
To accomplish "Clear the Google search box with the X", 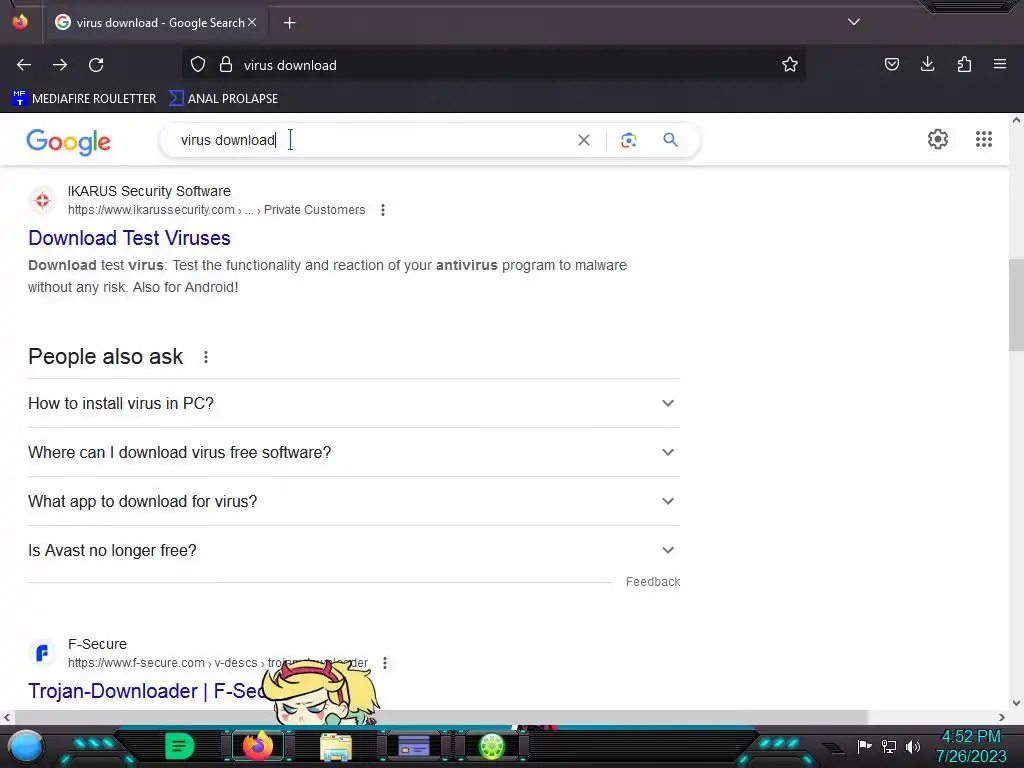I will (584, 140).
